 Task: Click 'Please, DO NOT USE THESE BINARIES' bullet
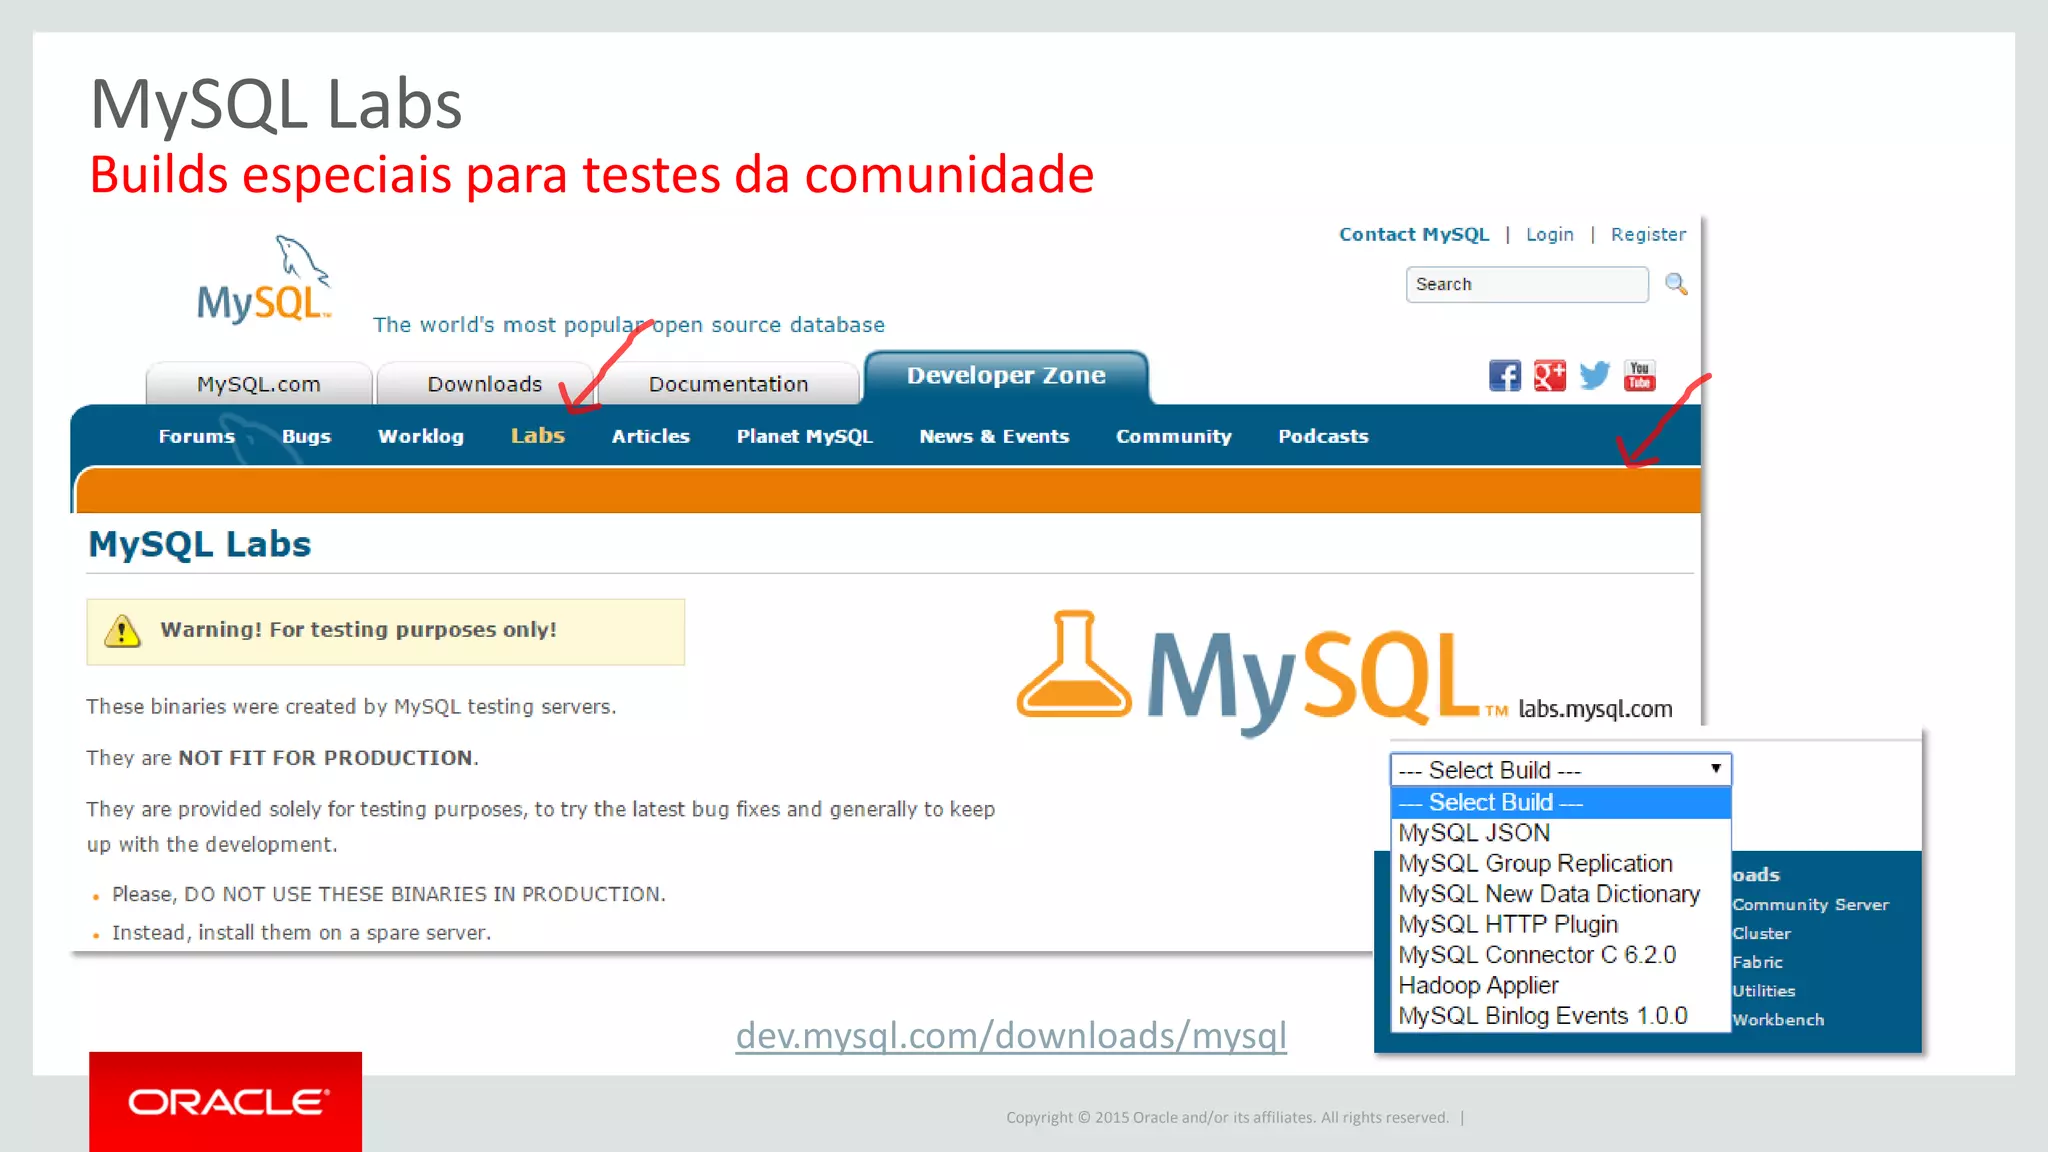click(x=388, y=894)
